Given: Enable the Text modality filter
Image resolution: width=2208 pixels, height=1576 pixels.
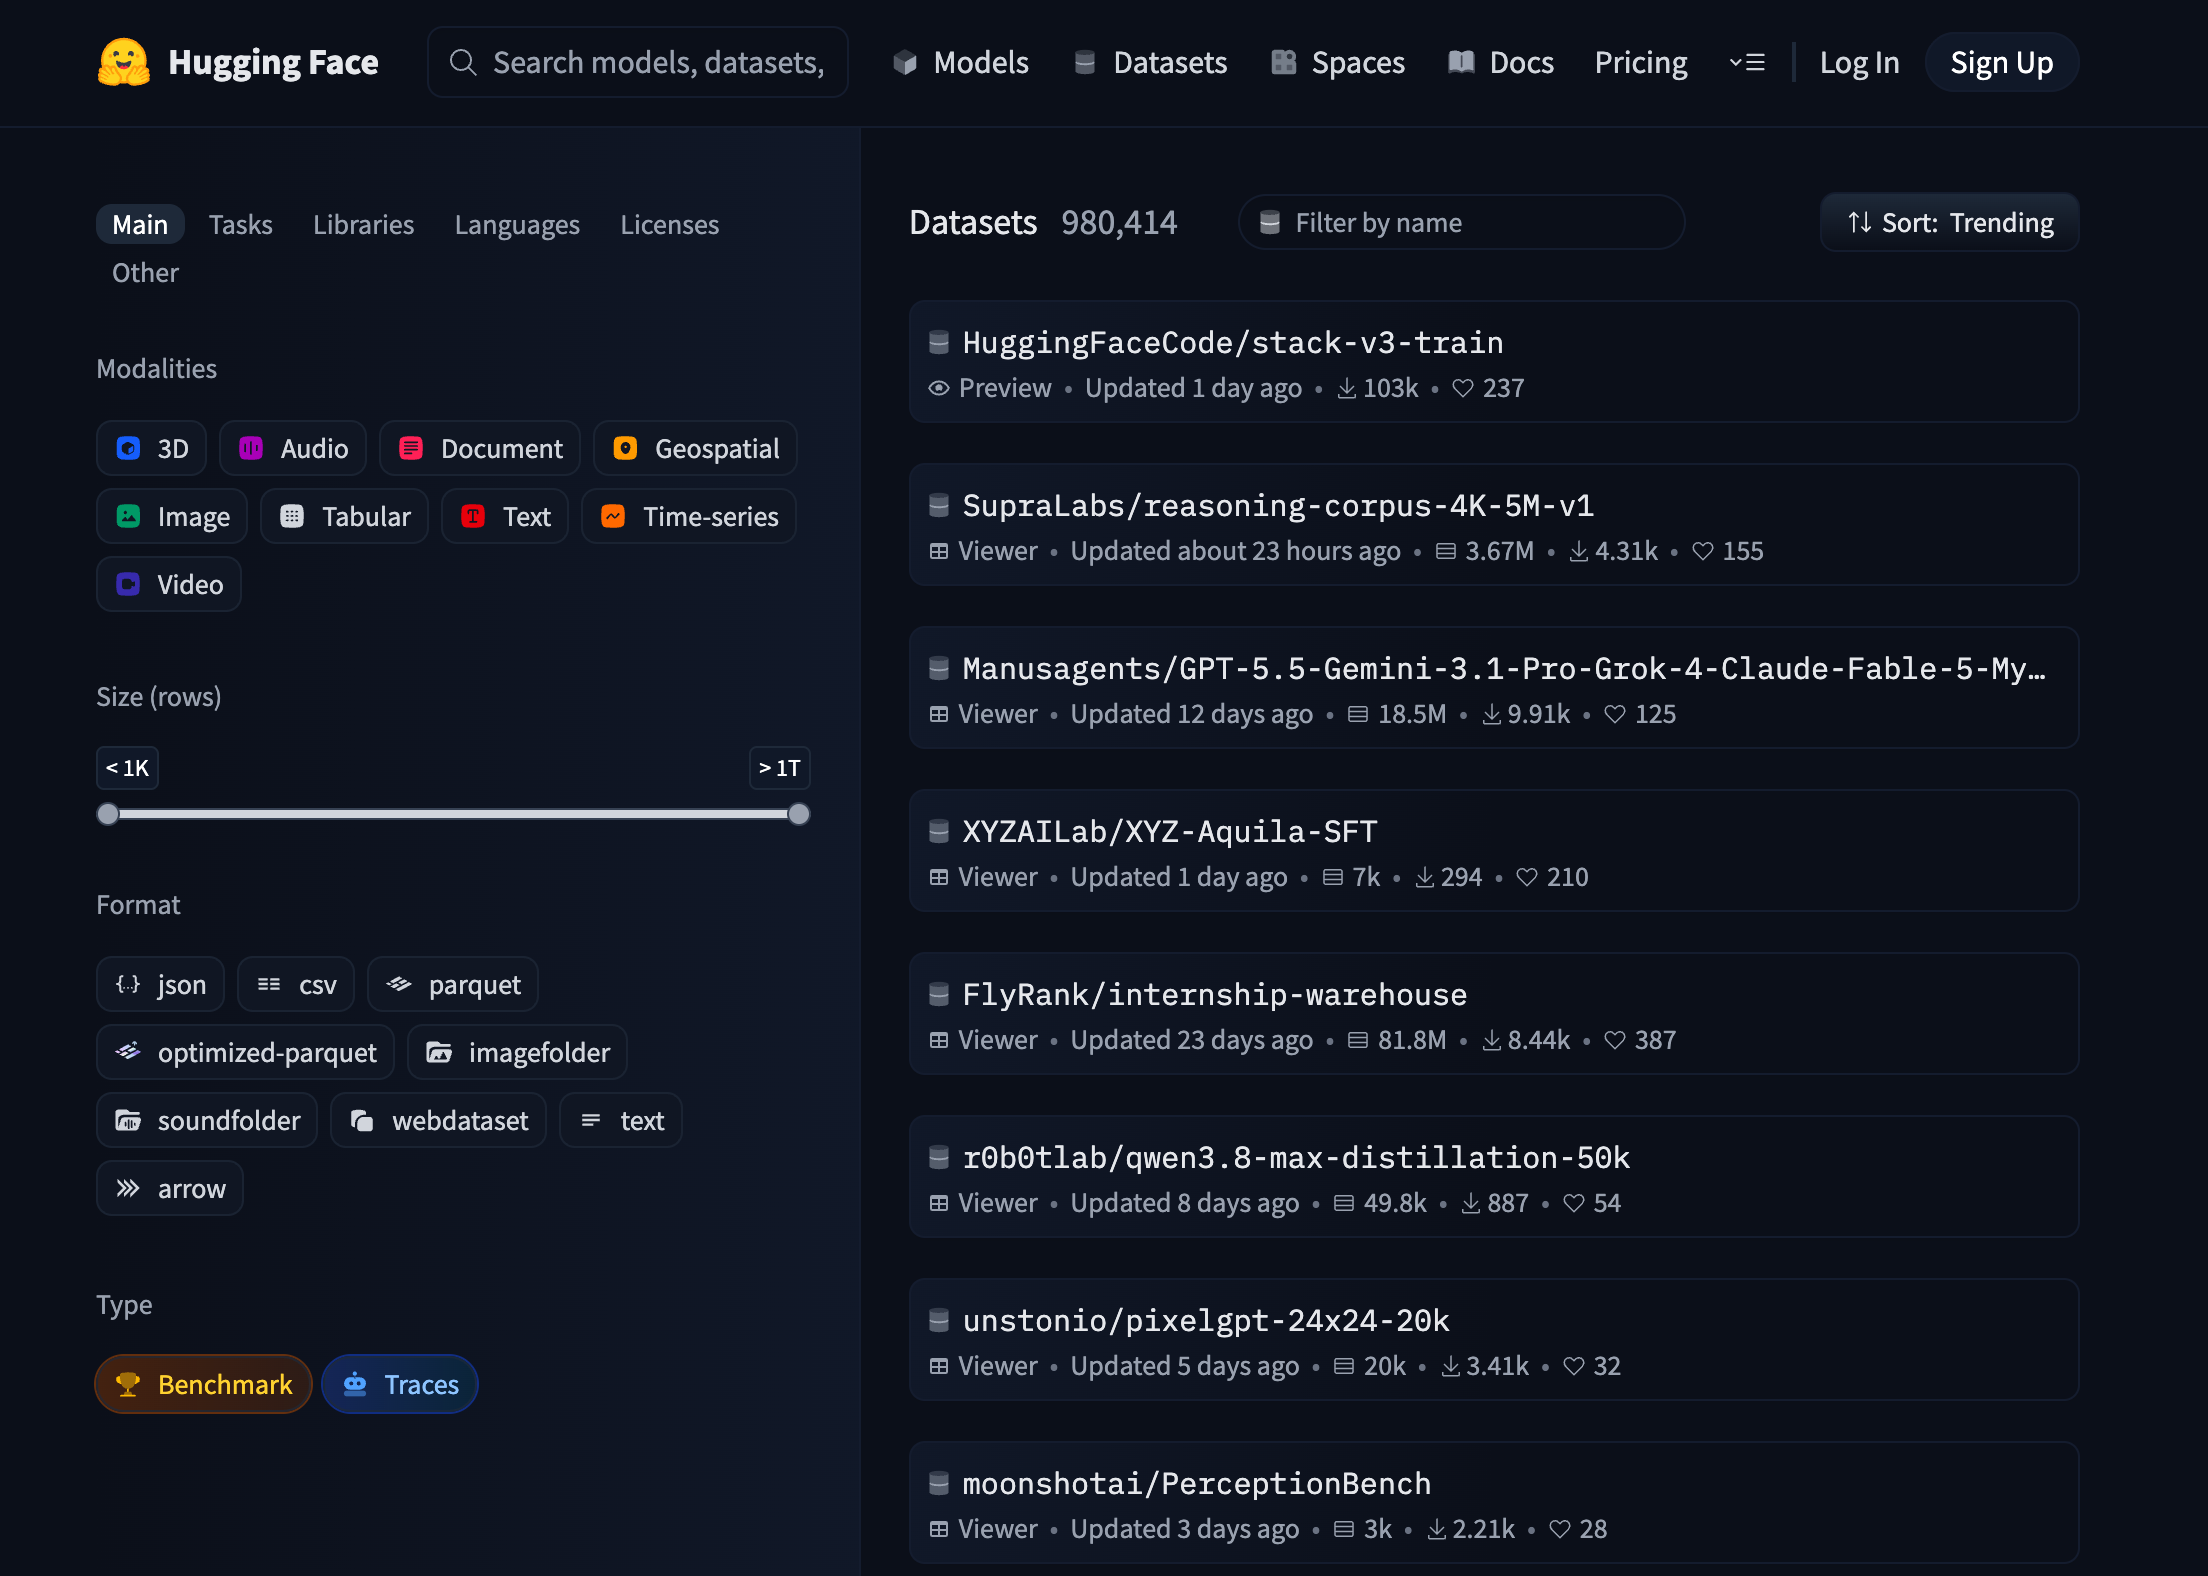Looking at the screenshot, I should point(505,516).
